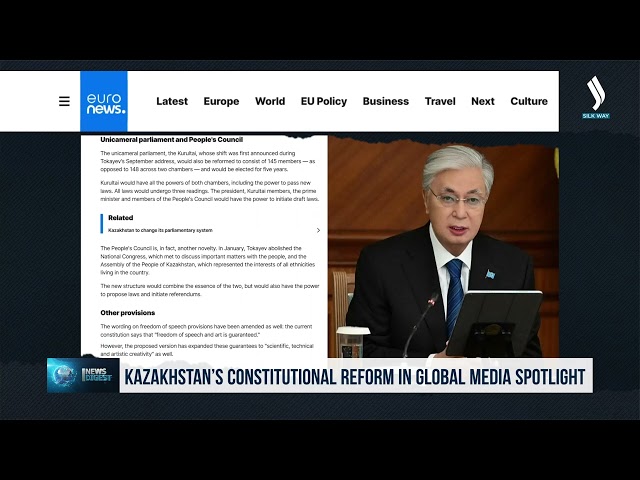Click paragraph starting 'The unicameral parliament, the Kurultai'
640x480 pixels.
pos(208,161)
